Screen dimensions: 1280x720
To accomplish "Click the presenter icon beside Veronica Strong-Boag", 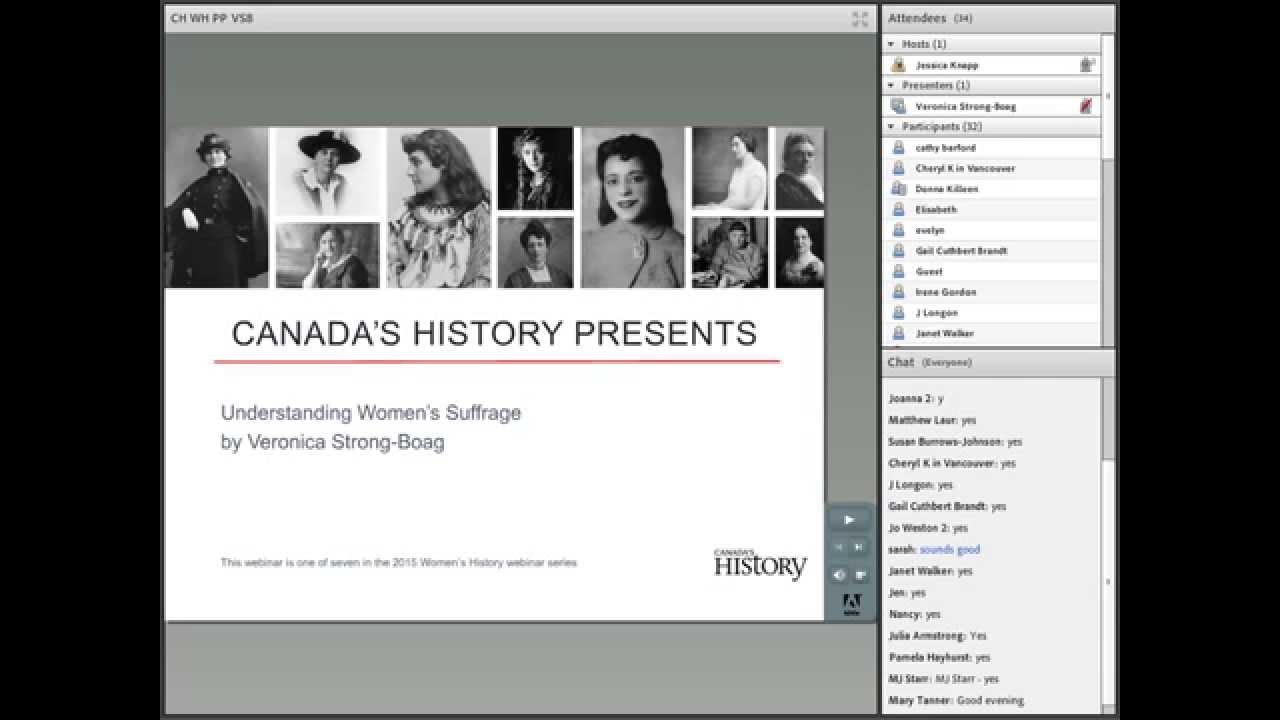I will [x=898, y=106].
